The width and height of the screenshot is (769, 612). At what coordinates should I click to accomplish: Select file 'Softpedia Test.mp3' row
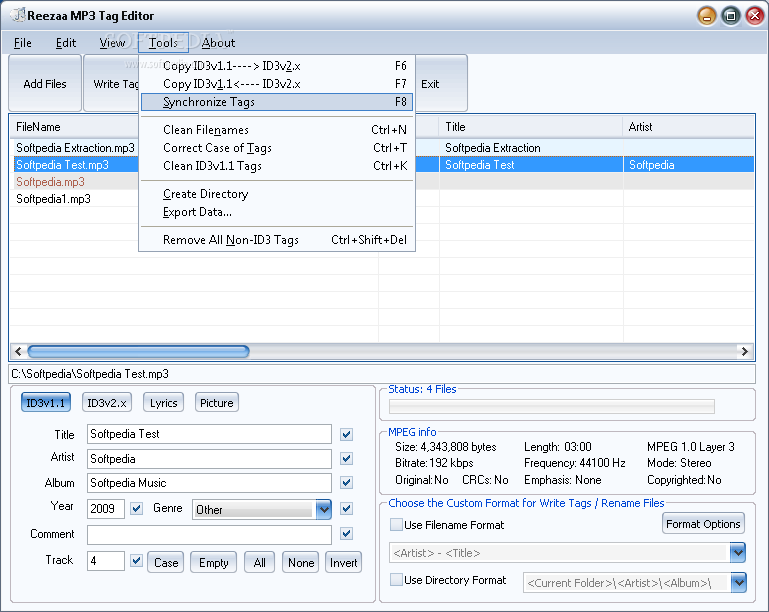[382, 165]
